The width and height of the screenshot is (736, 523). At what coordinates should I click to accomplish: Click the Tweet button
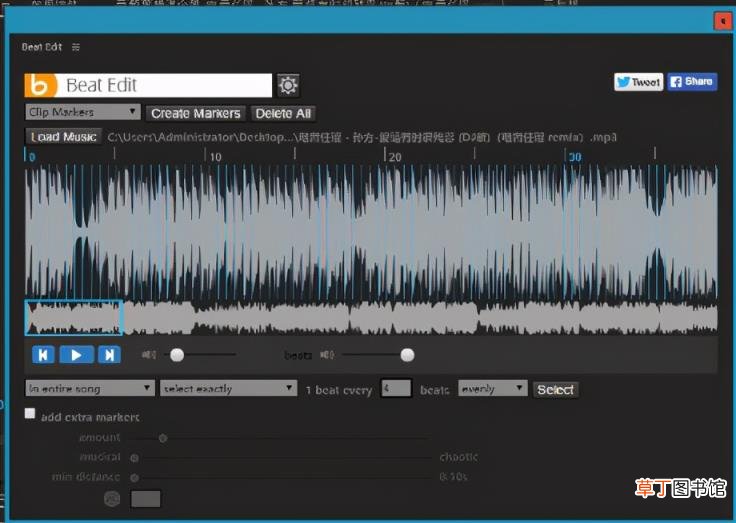(639, 82)
